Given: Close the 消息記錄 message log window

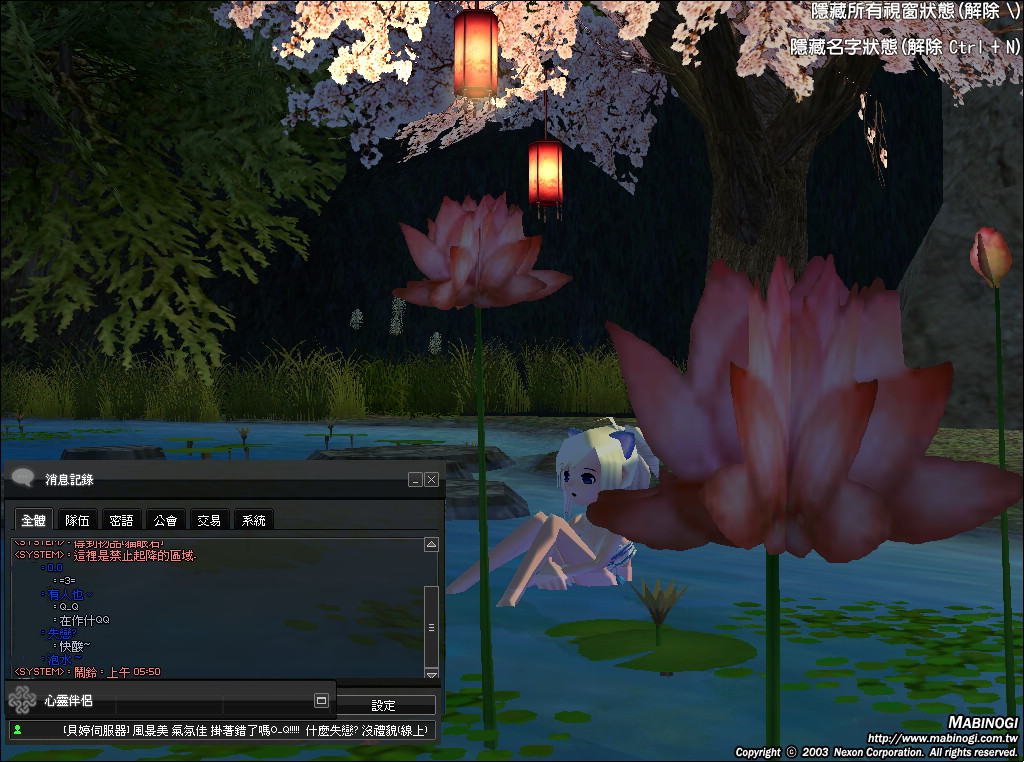Looking at the screenshot, I should pyautogui.click(x=431, y=480).
